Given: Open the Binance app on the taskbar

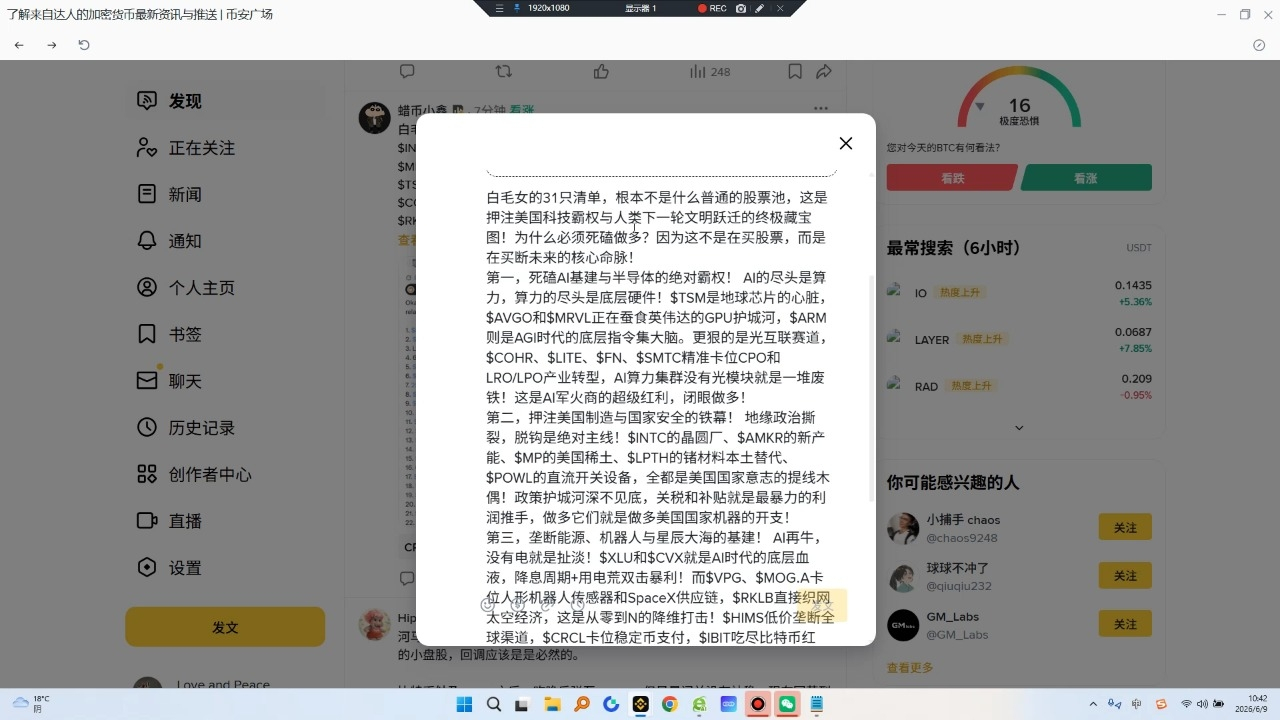Looking at the screenshot, I should tap(640, 704).
